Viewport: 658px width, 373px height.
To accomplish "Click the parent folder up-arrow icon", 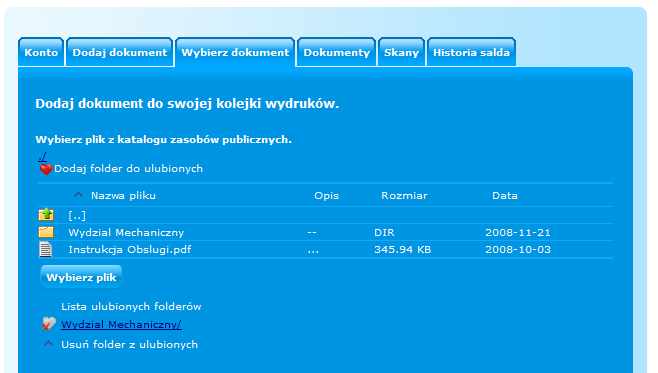I will (46, 214).
